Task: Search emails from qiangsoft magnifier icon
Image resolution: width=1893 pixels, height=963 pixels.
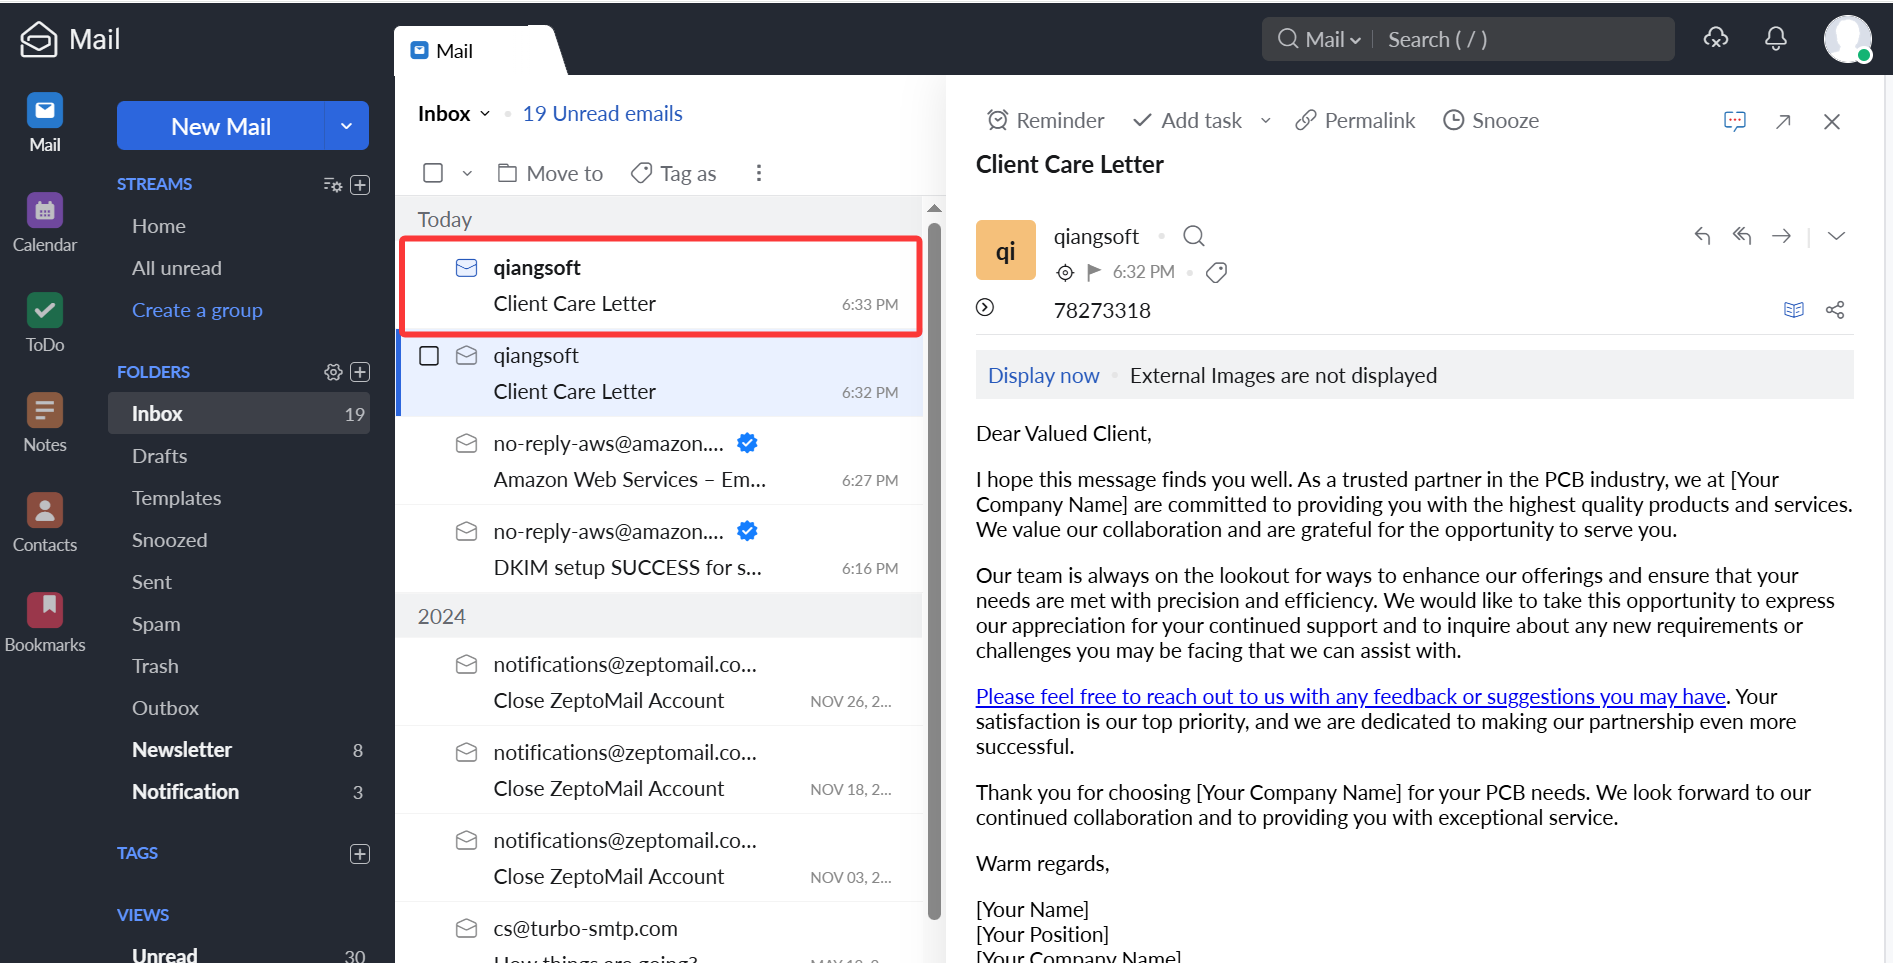Action: [1194, 236]
